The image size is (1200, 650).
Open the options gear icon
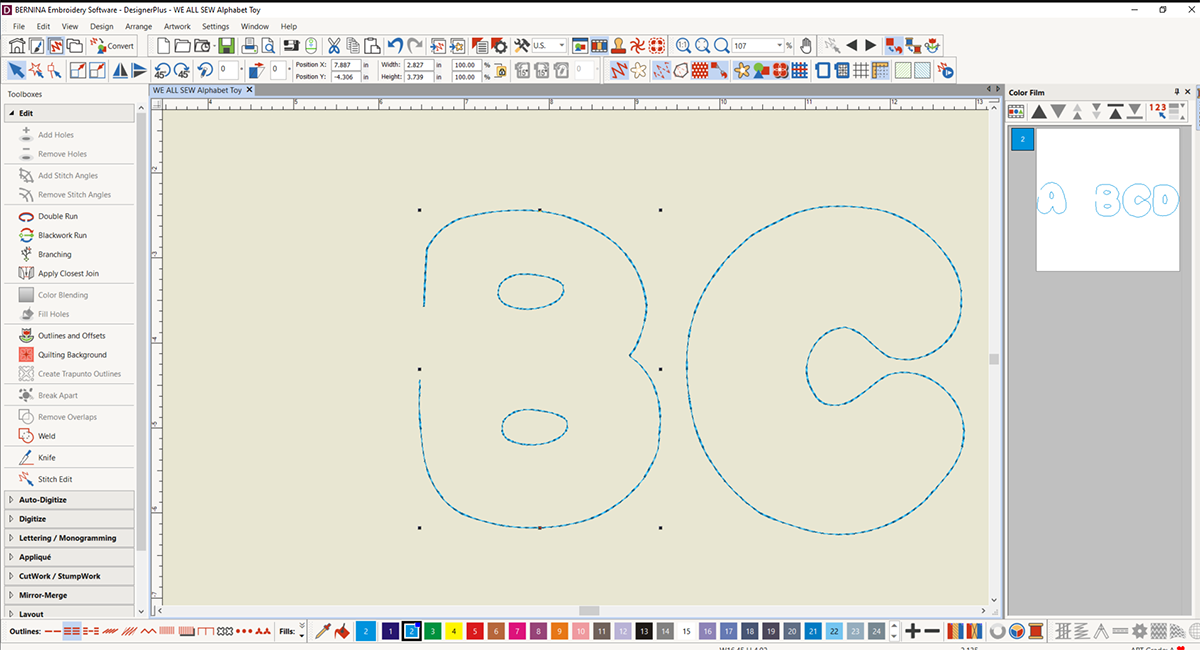coord(500,46)
